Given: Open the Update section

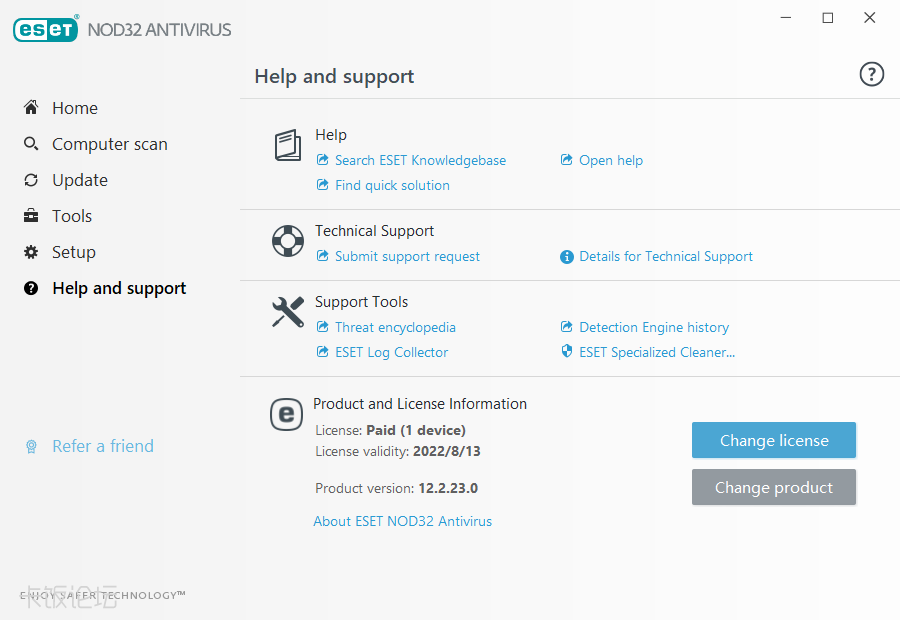Looking at the screenshot, I should pos(79,180).
